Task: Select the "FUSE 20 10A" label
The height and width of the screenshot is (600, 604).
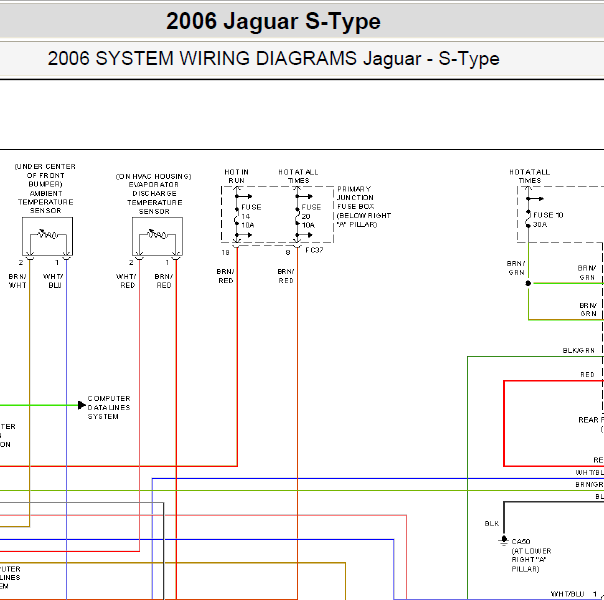Action: (x=311, y=216)
